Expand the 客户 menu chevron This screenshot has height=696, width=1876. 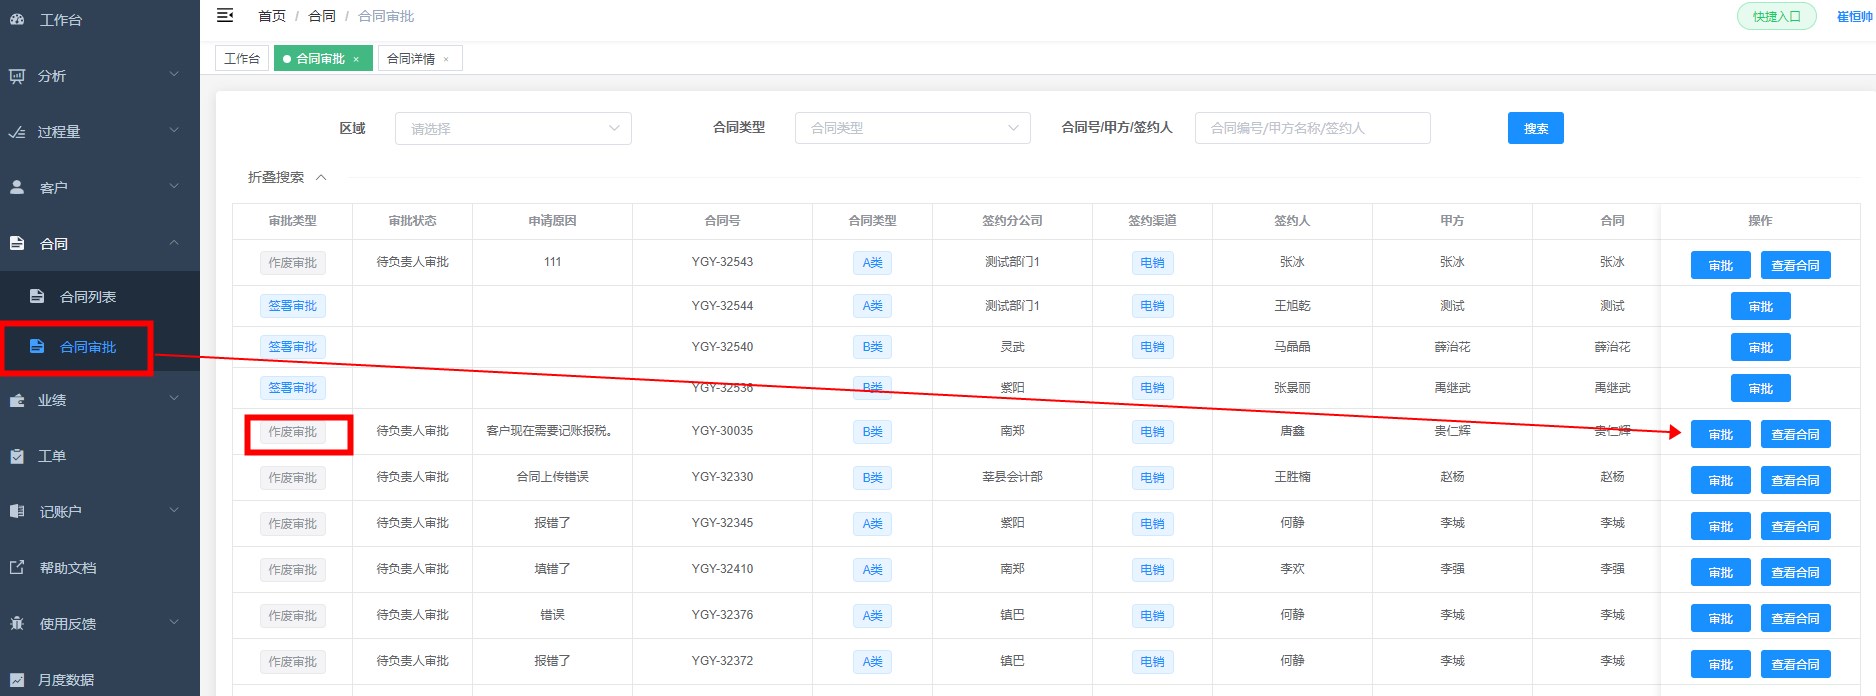(x=174, y=187)
